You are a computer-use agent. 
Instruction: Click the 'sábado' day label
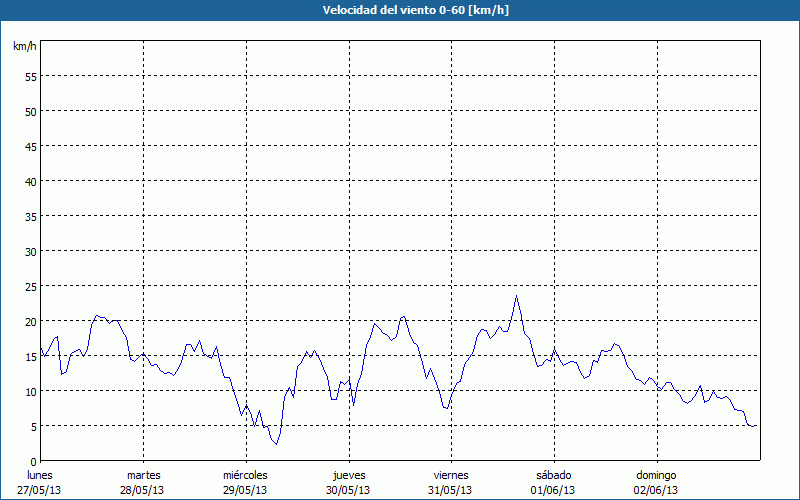click(553, 475)
